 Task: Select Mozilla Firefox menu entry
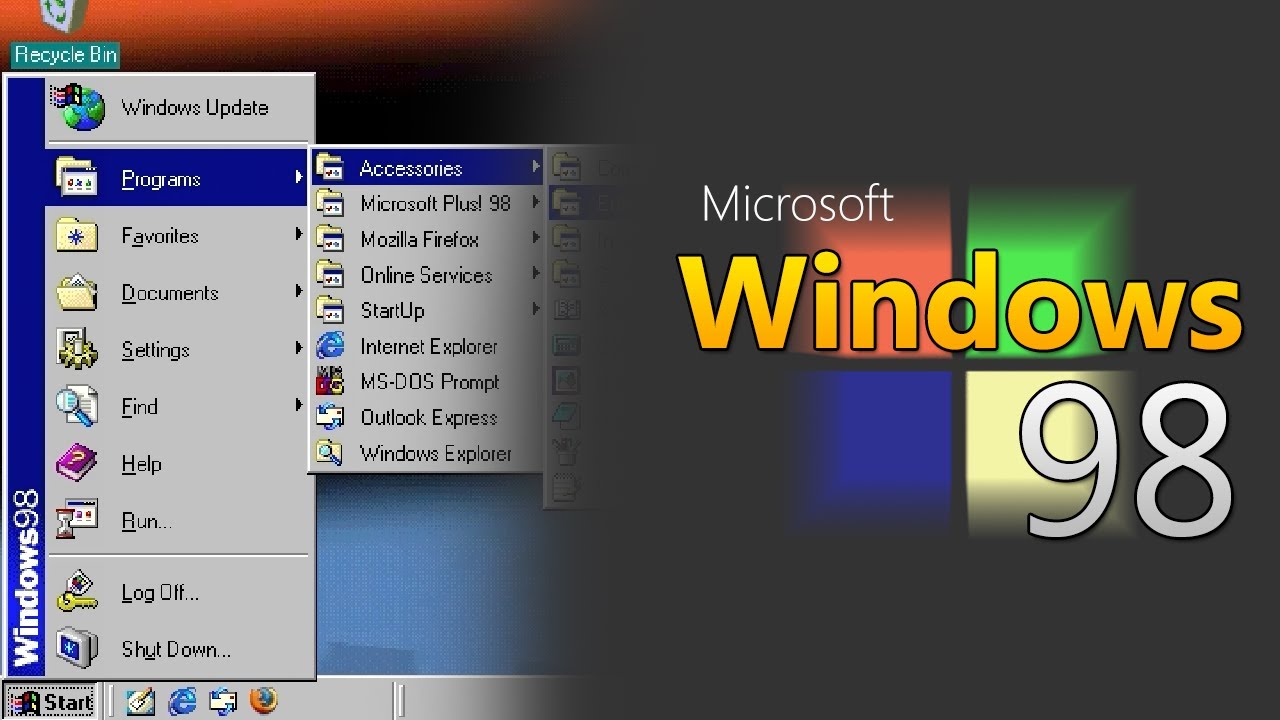pos(428,239)
